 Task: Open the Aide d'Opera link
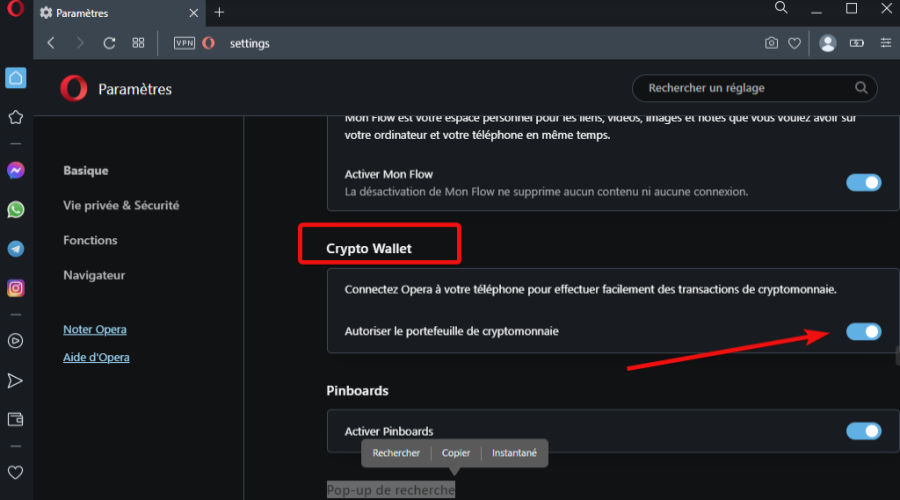[x=96, y=357]
